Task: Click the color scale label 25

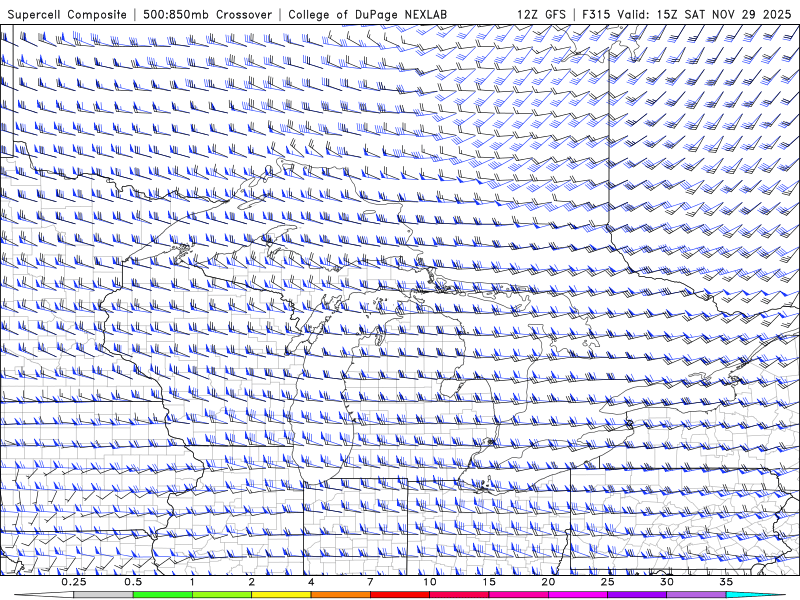Action: (x=607, y=582)
